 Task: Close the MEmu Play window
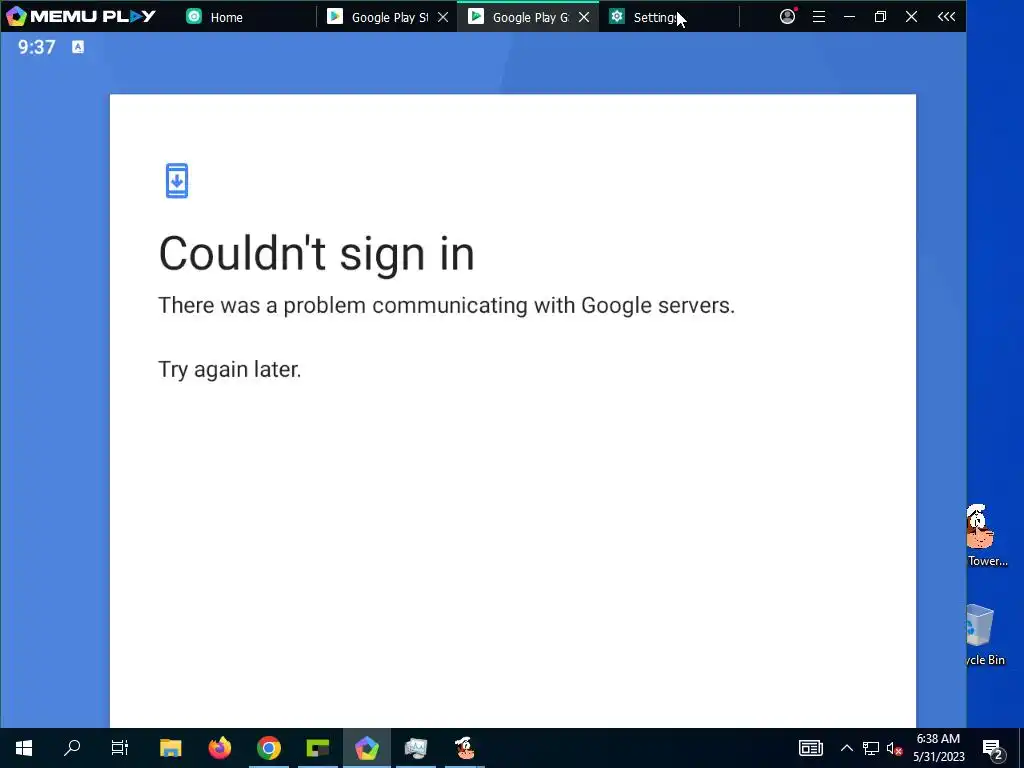[x=912, y=16]
